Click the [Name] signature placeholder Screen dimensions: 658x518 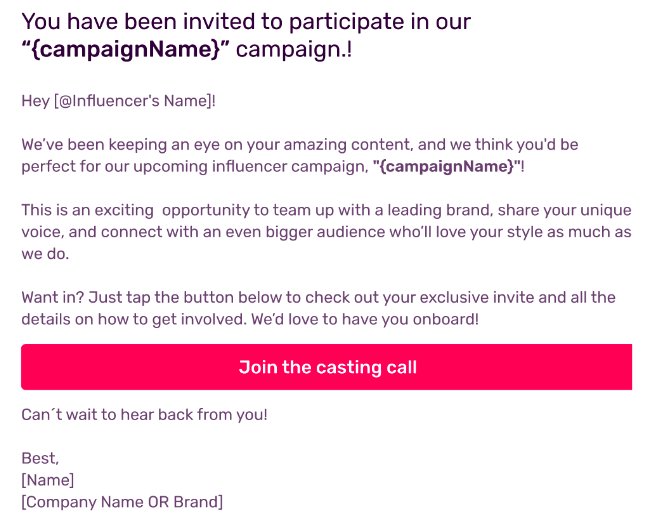[x=47, y=480]
